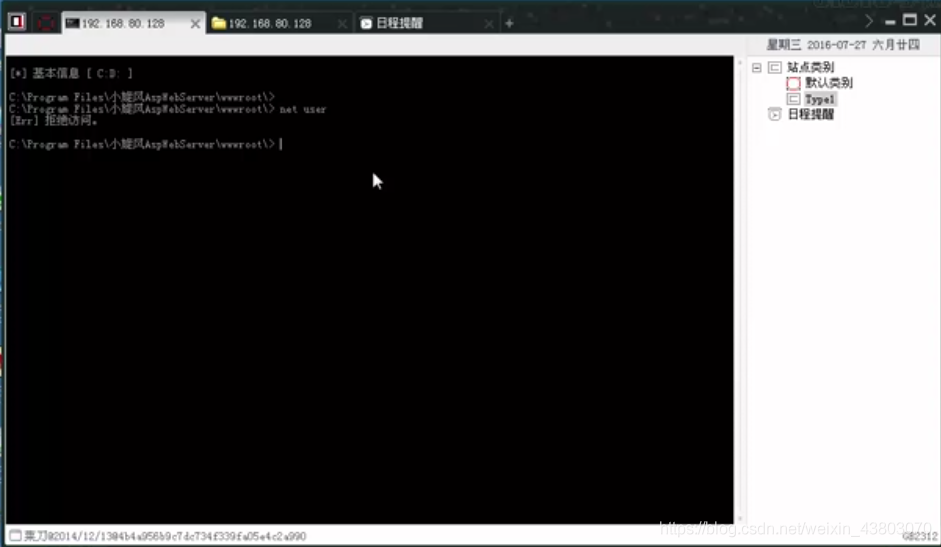The height and width of the screenshot is (547, 941).
Task: Click the red dashed square icon
Action: (46, 23)
